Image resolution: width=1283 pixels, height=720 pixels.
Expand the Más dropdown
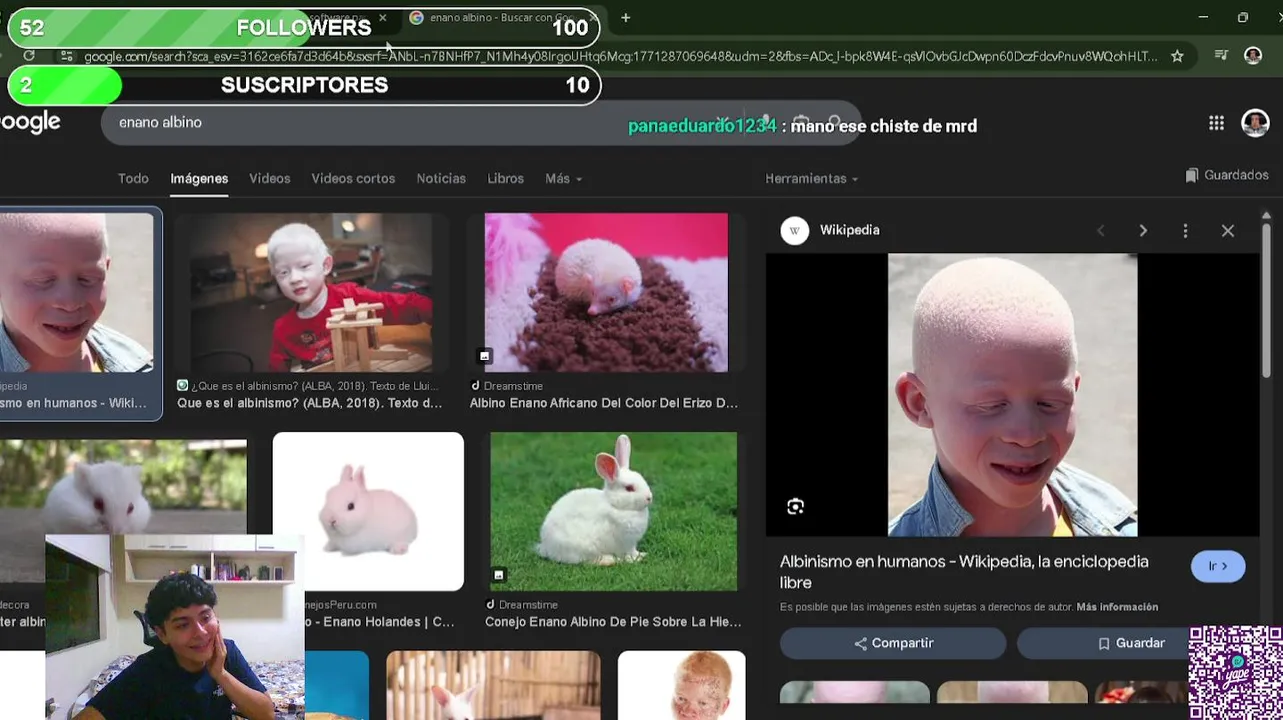(x=563, y=178)
